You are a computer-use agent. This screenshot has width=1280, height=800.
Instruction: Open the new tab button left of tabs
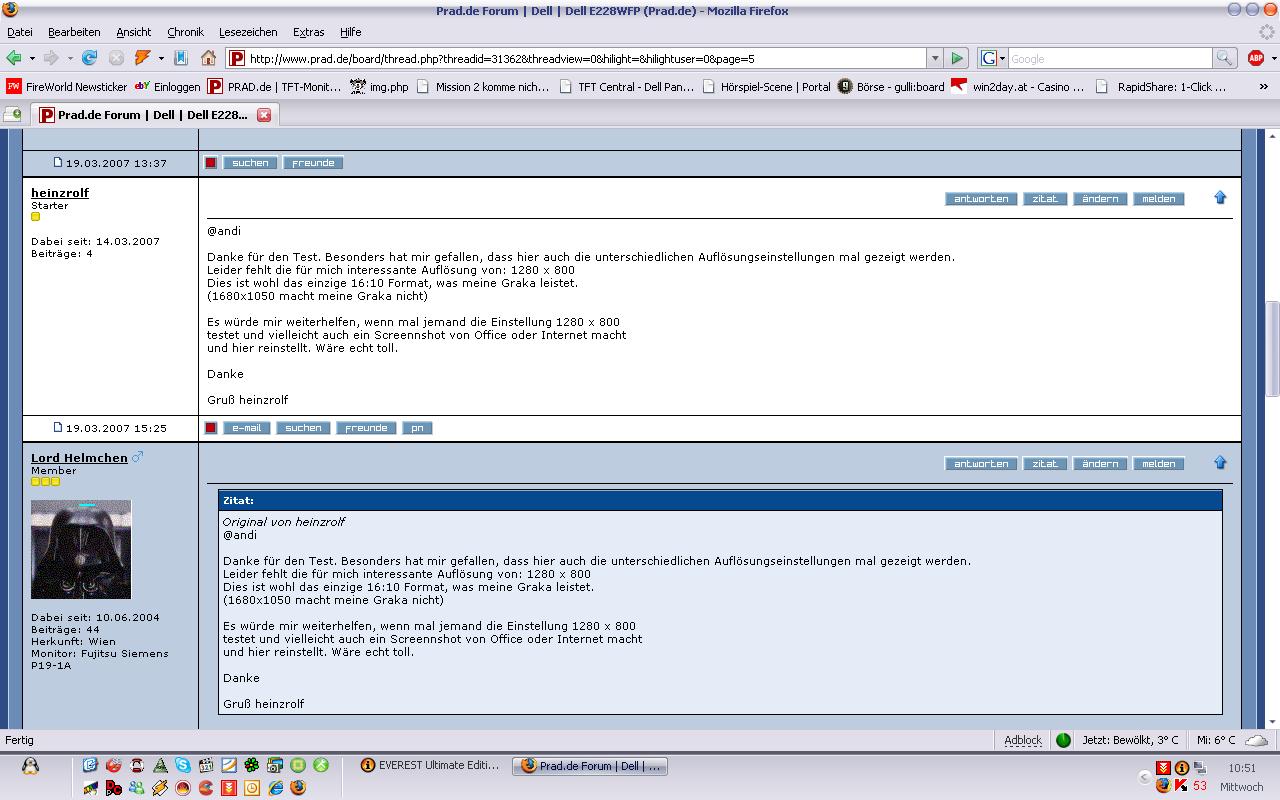pos(12,115)
